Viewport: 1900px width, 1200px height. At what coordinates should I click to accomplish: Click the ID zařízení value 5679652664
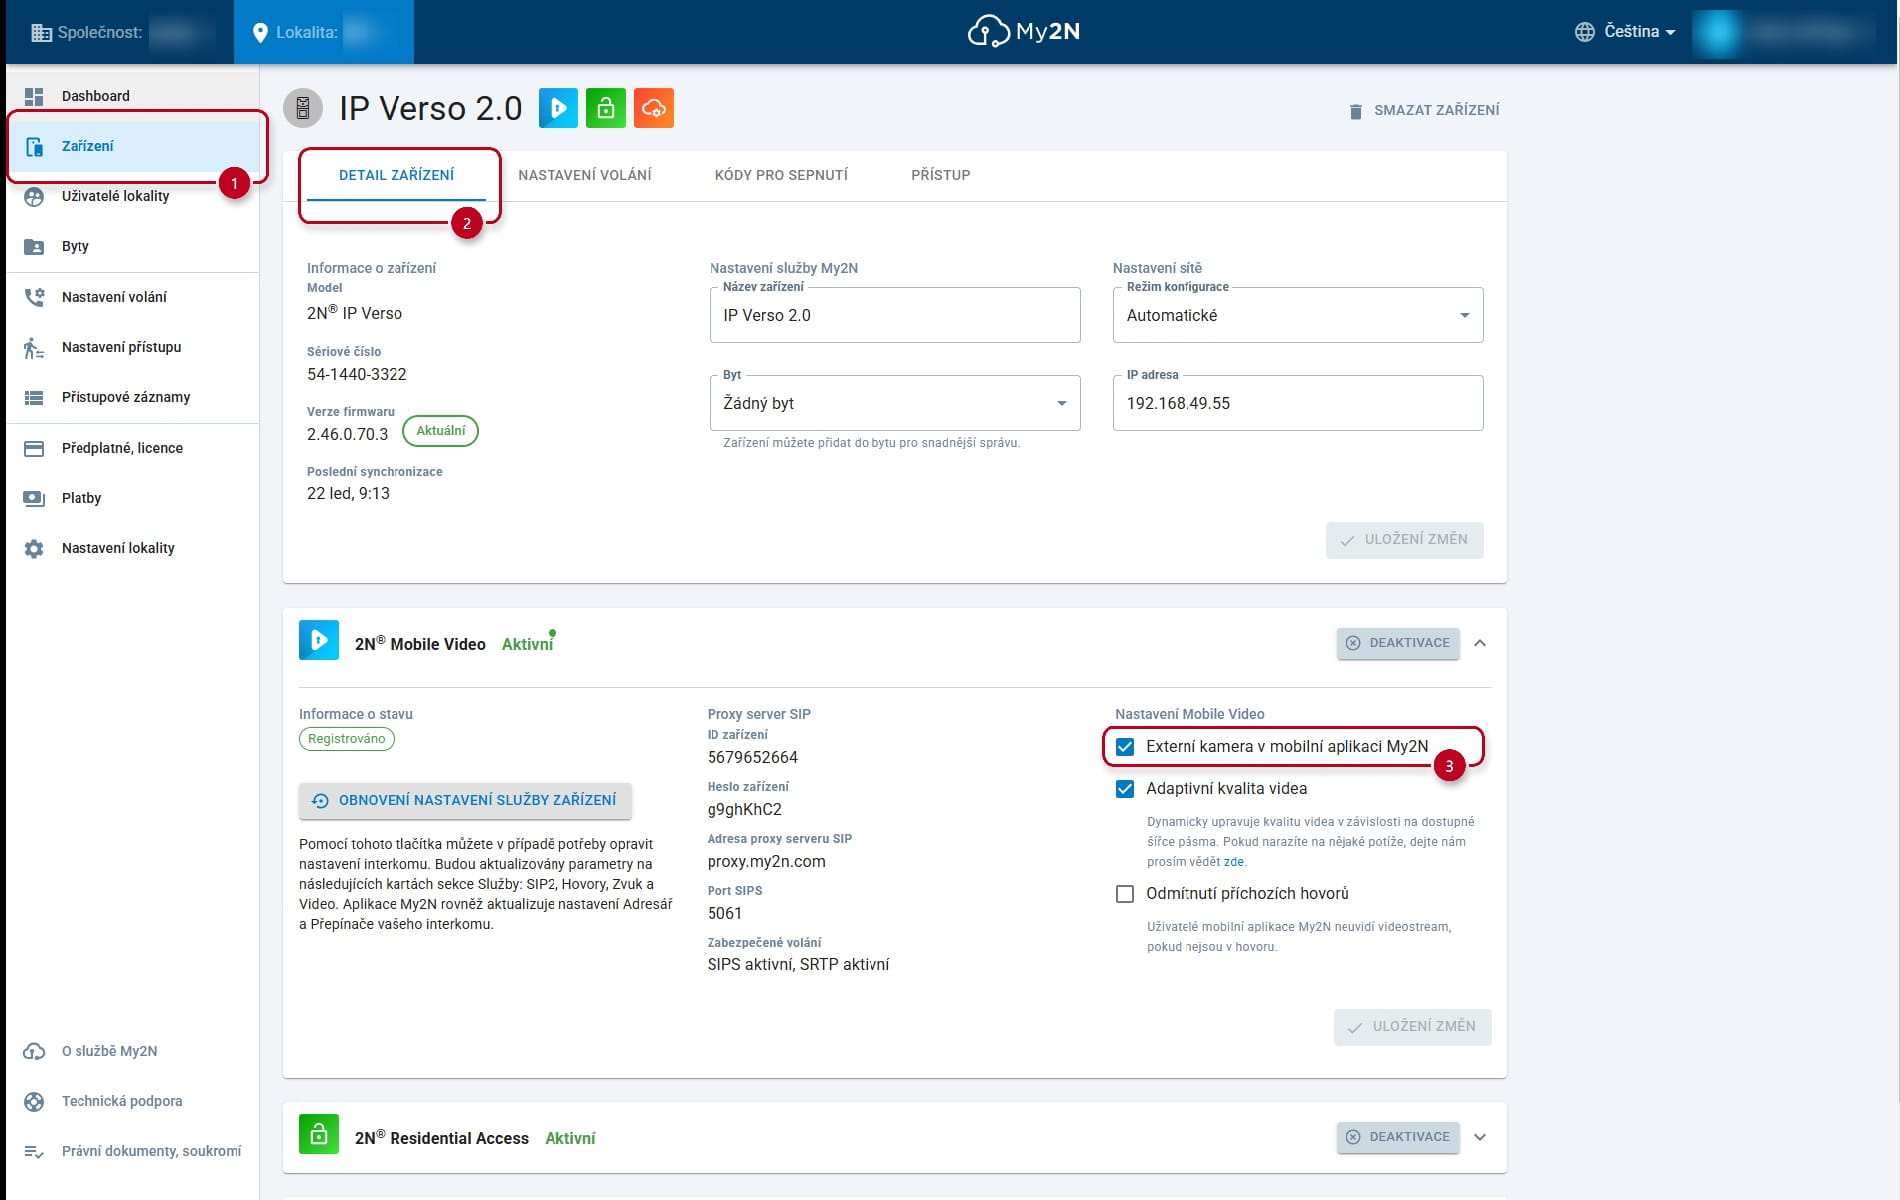point(753,758)
